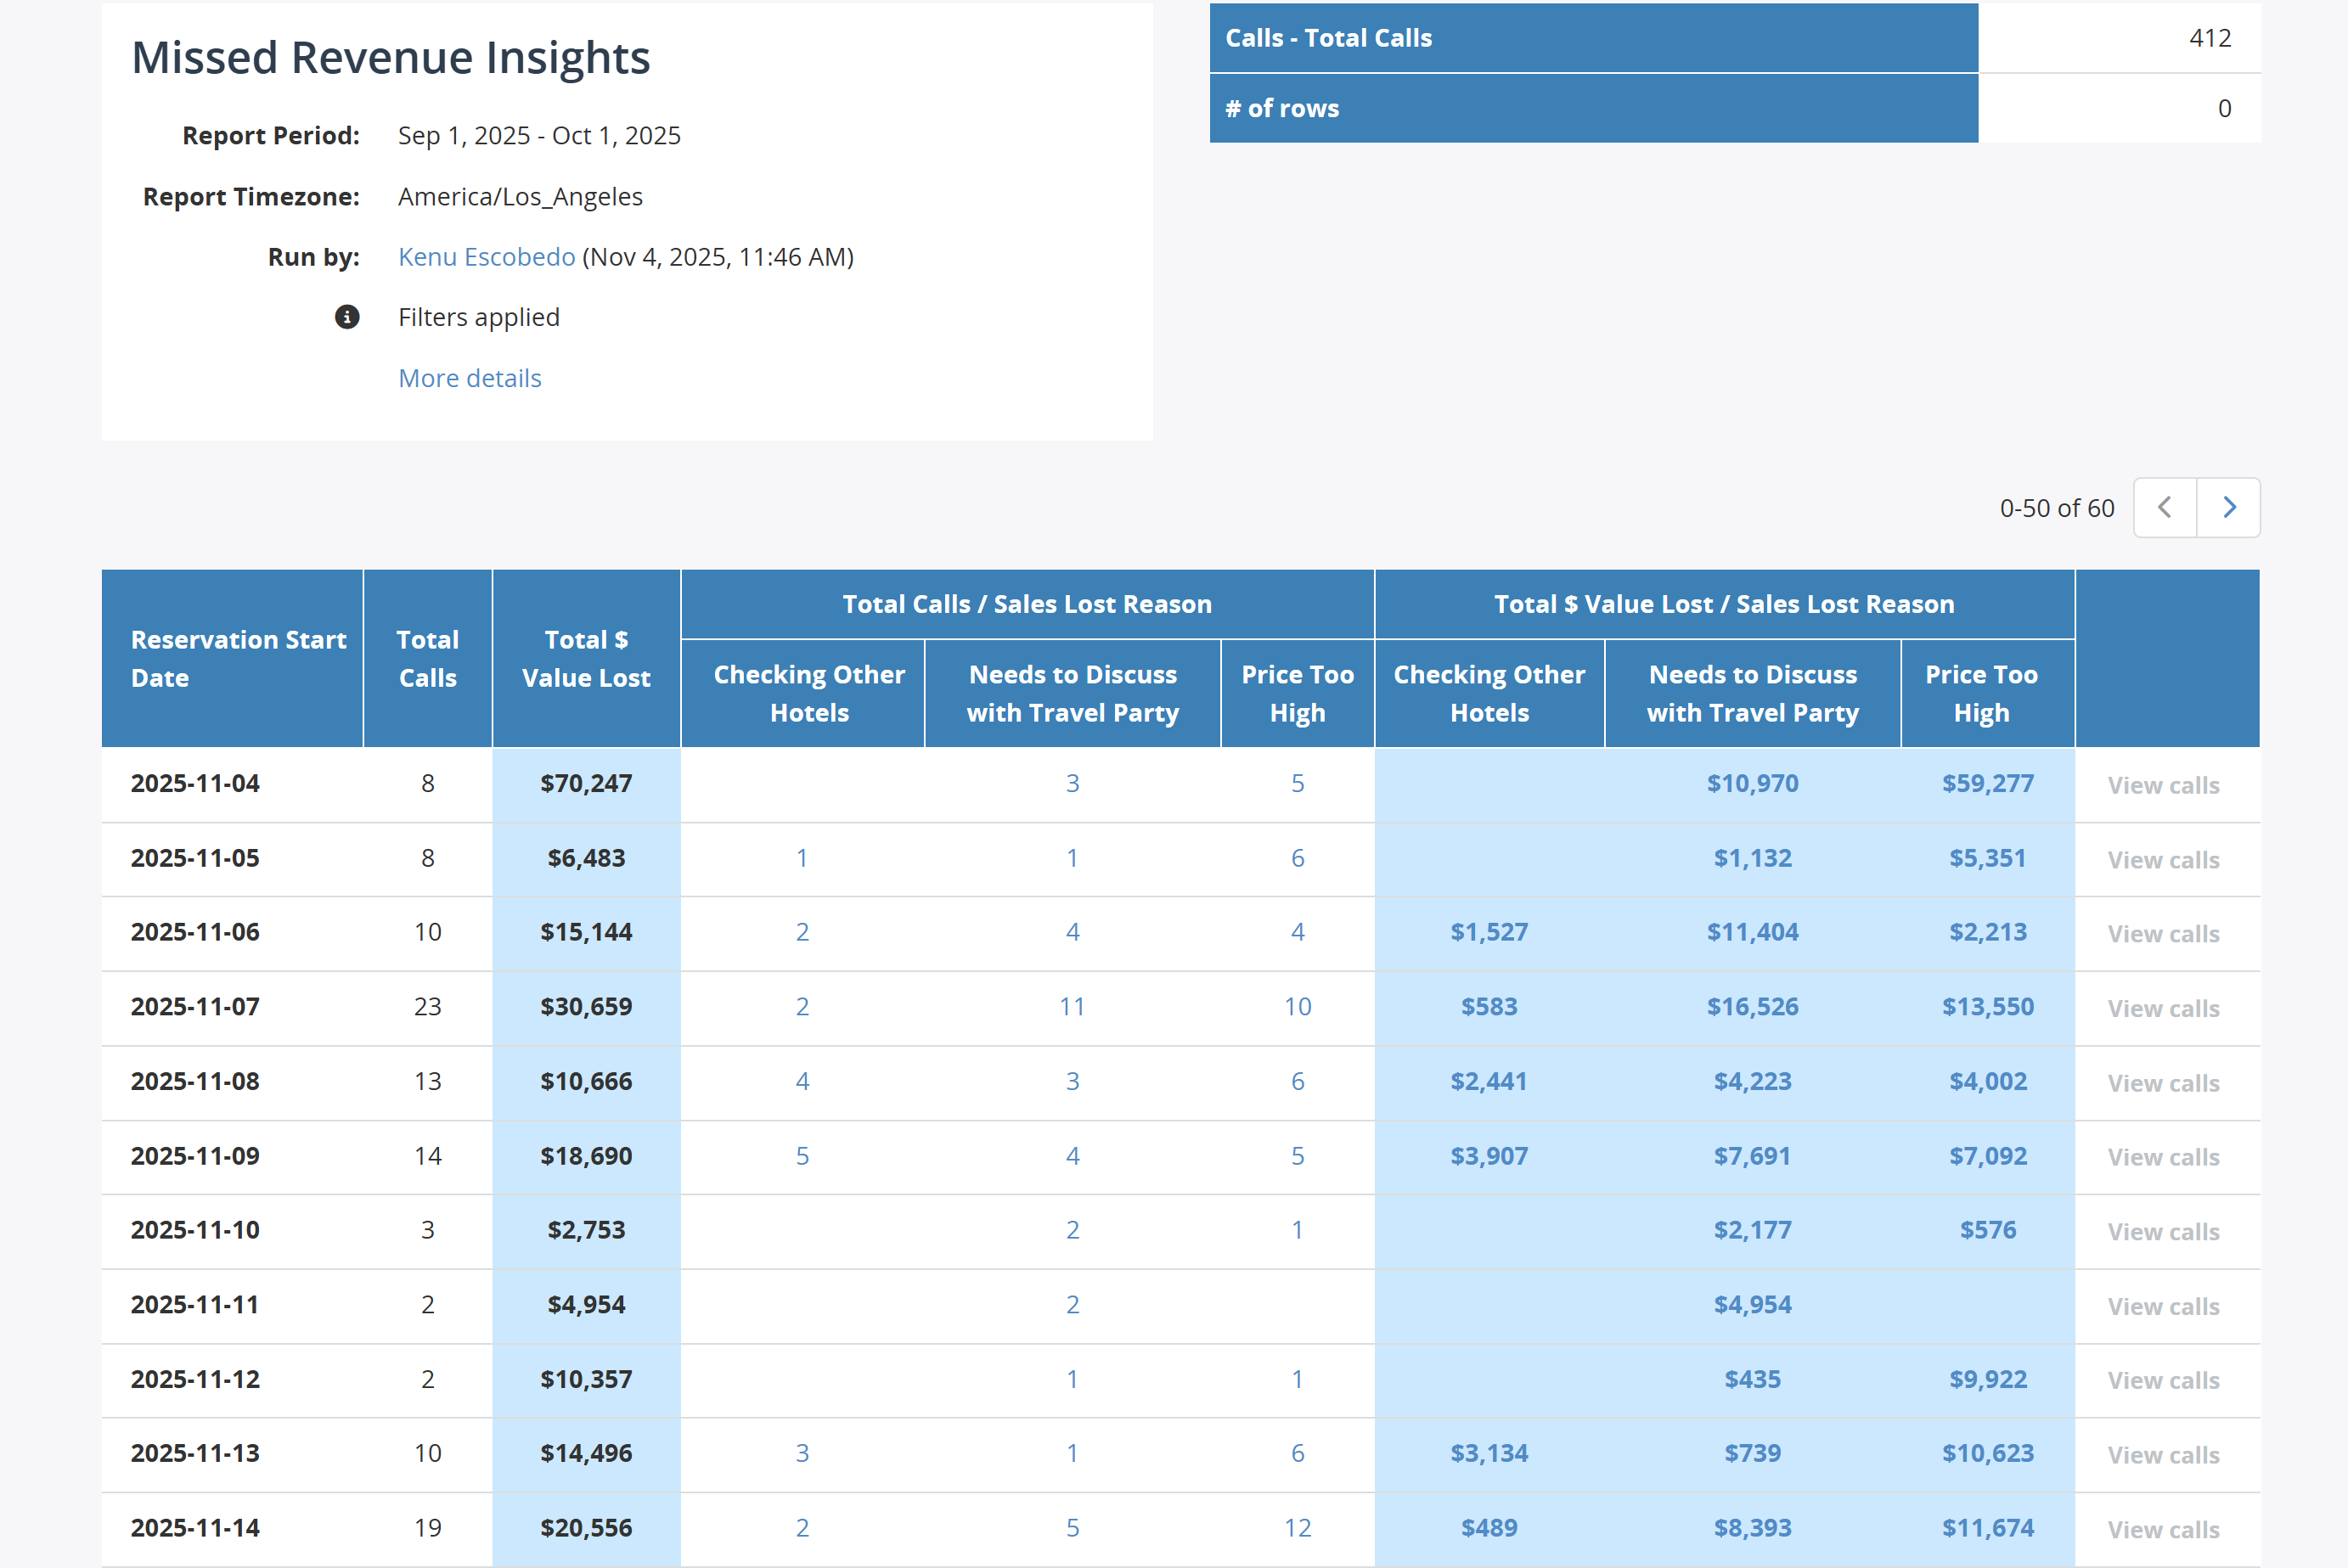View calls for reservation date 2025-11-14
This screenshot has width=2348, height=1568.
pyautogui.click(x=2163, y=1529)
